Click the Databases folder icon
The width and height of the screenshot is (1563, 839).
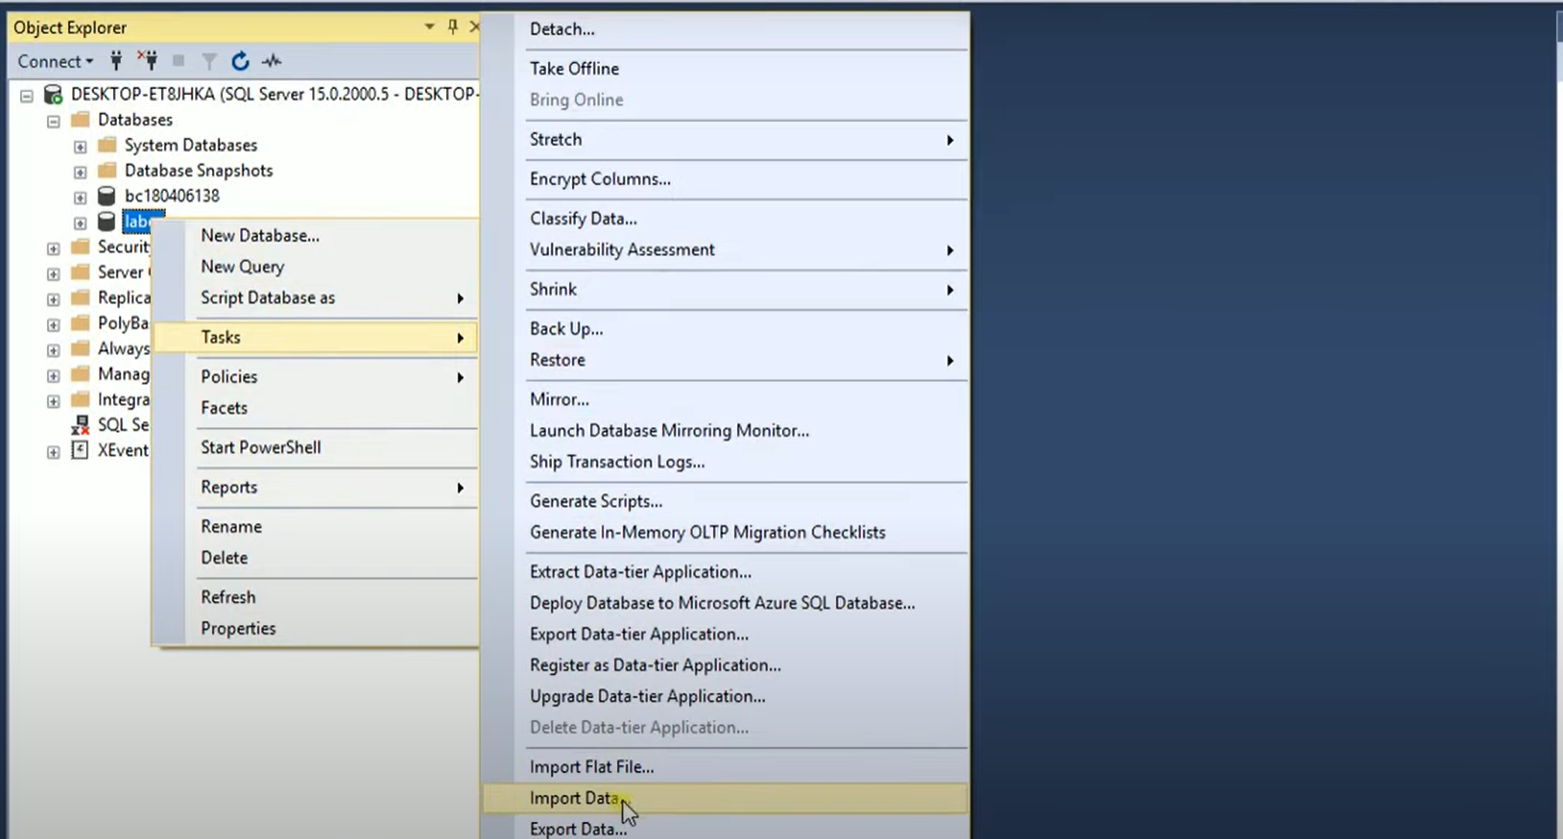click(x=80, y=120)
